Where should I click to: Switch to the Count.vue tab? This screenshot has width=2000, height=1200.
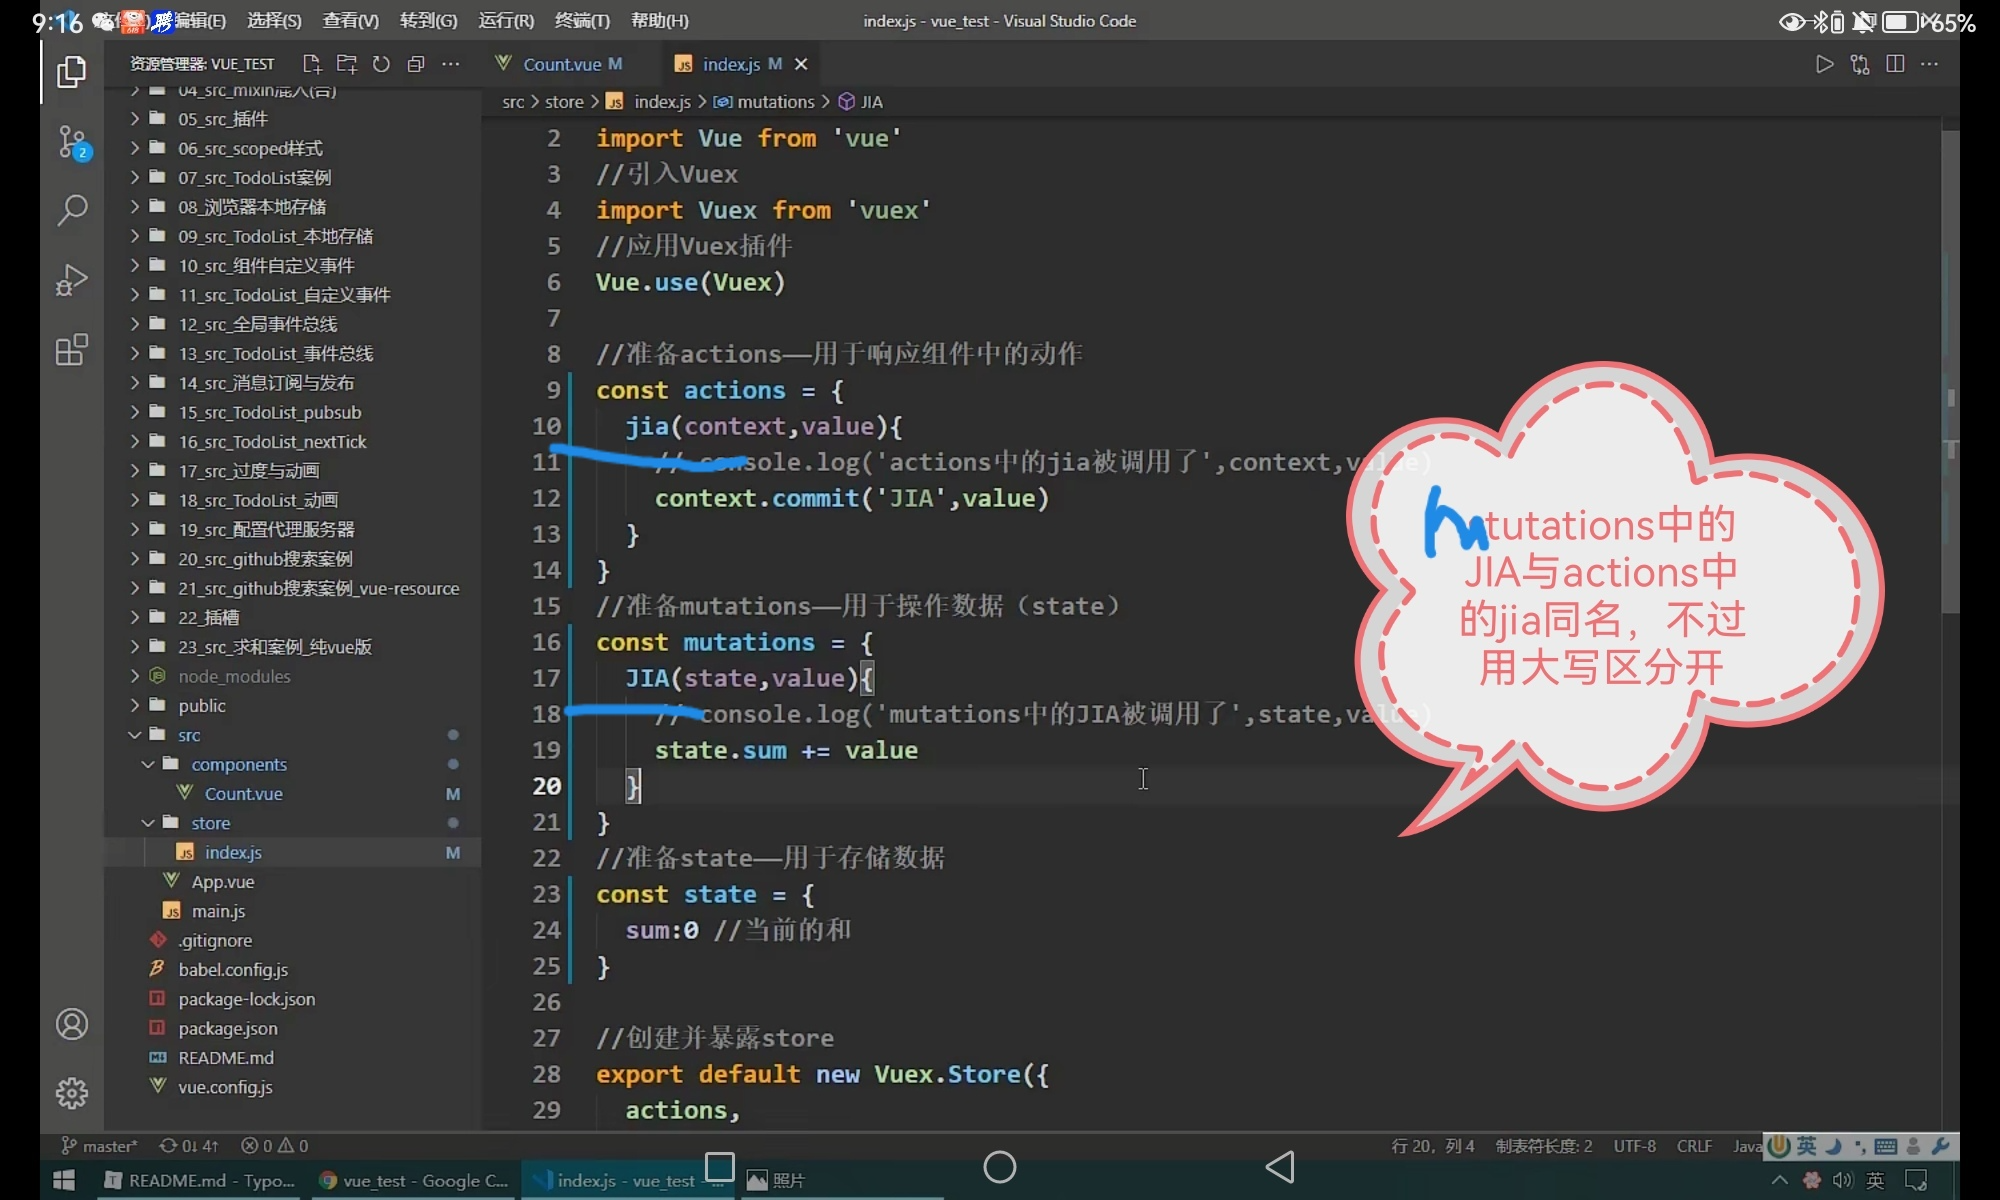[562, 64]
